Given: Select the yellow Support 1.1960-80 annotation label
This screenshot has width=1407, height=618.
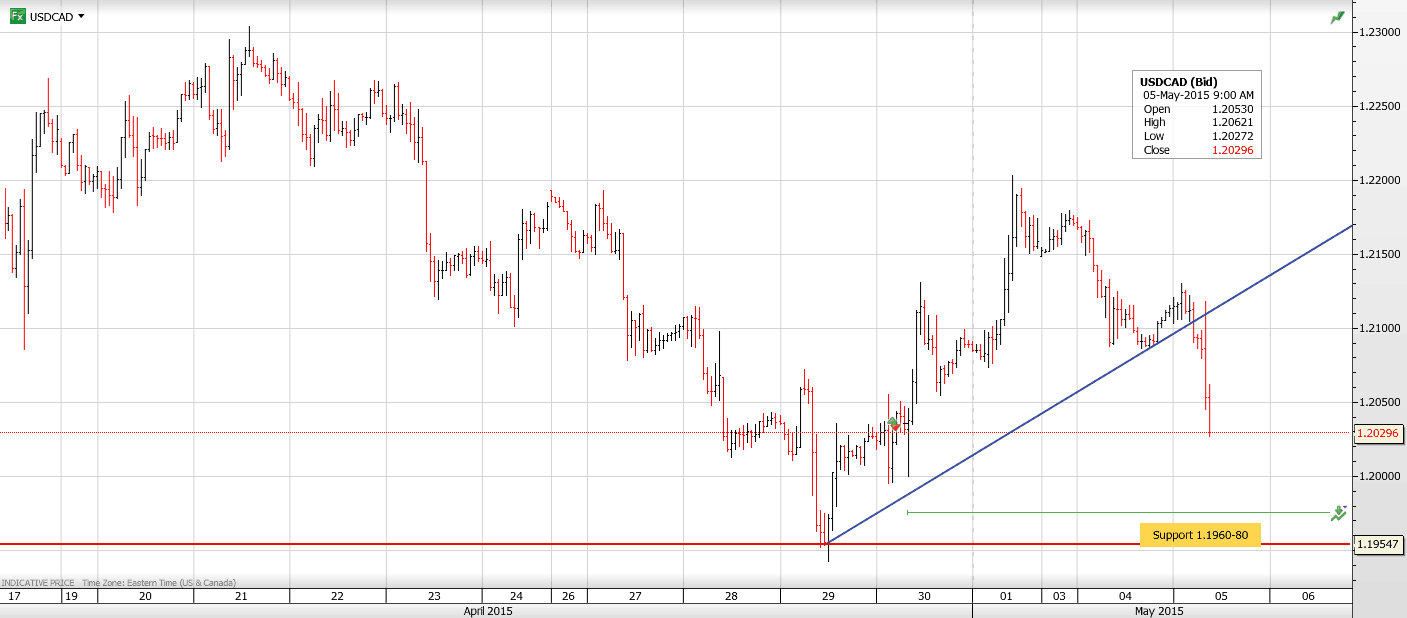Looking at the screenshot, I should pyautogui.click(x=1199, y=535).
